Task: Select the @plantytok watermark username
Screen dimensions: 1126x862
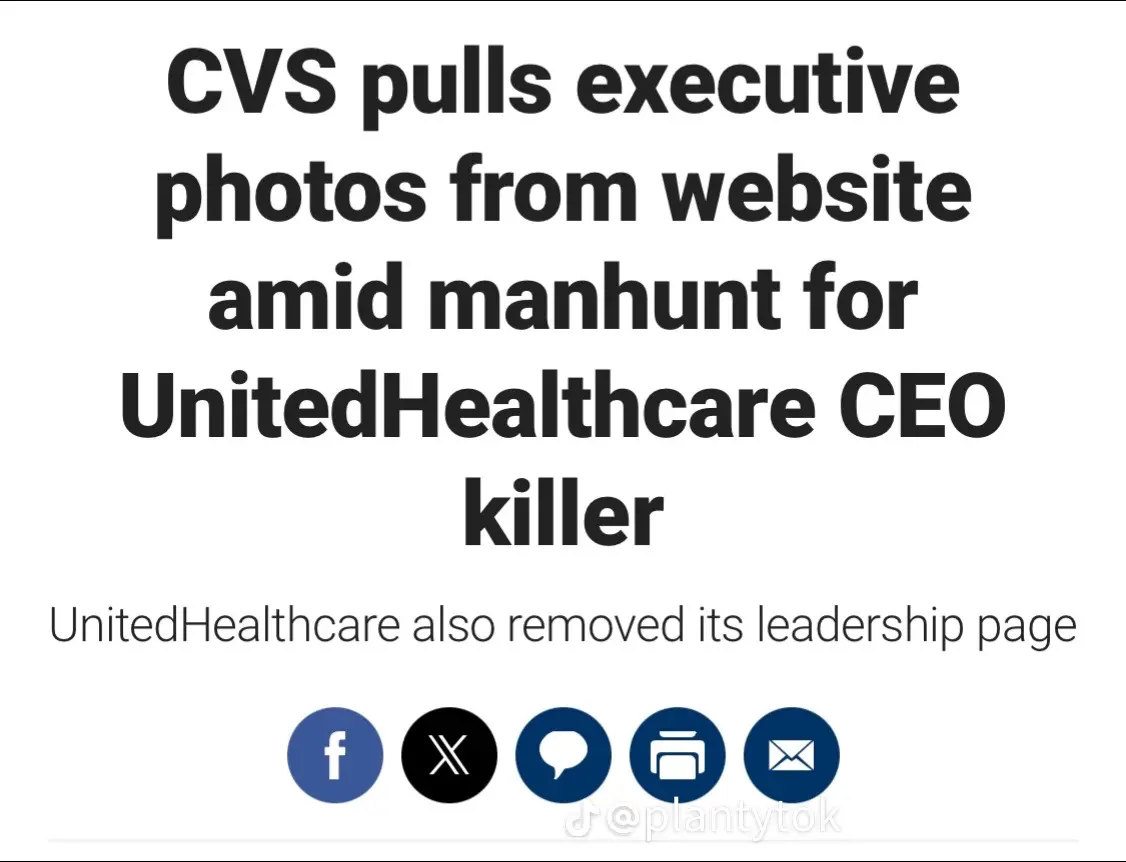Action: tap(720, 820)
